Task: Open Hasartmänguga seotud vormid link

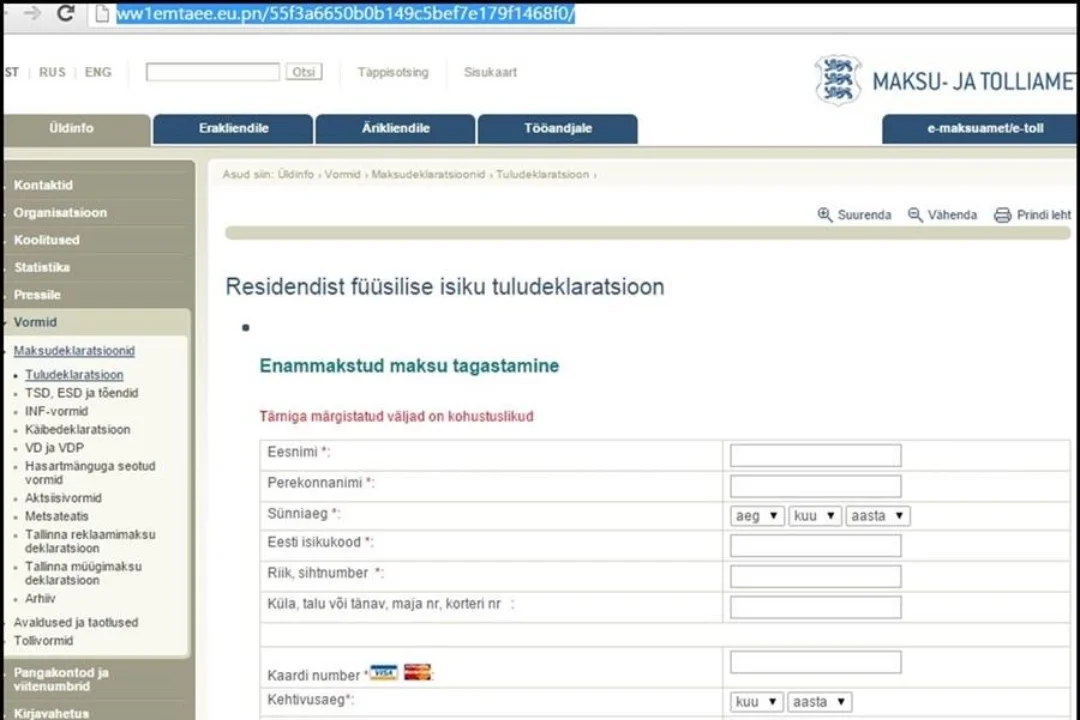Action: (90, 473)
